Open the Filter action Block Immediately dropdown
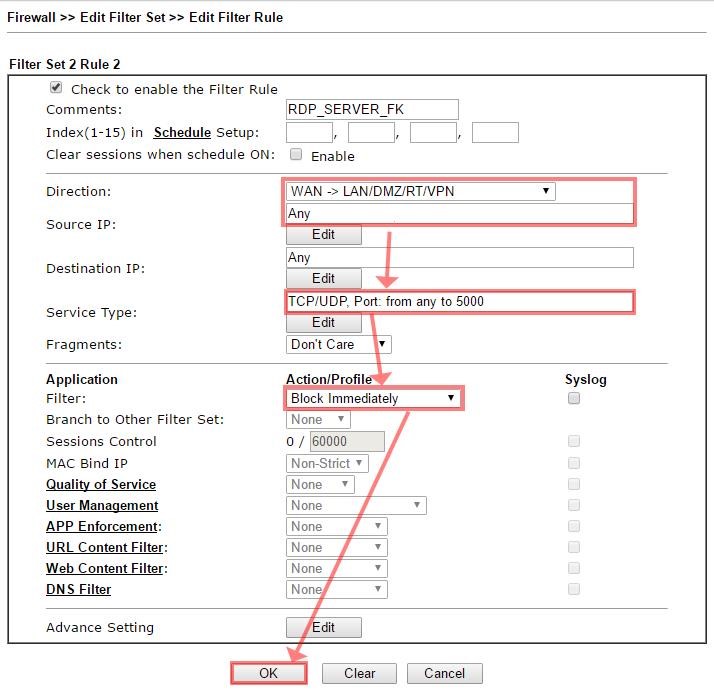The width and height of the screenshot is (714, 691). point(373,398)
